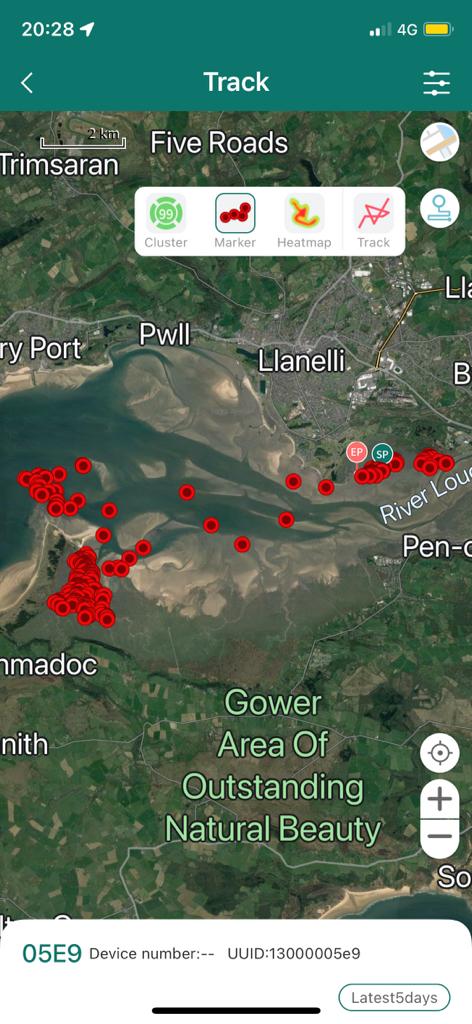The height and width of the screenshot is (1024, 472).
Task: Recenter map with crosshair target icon
Action: point(440,754)
